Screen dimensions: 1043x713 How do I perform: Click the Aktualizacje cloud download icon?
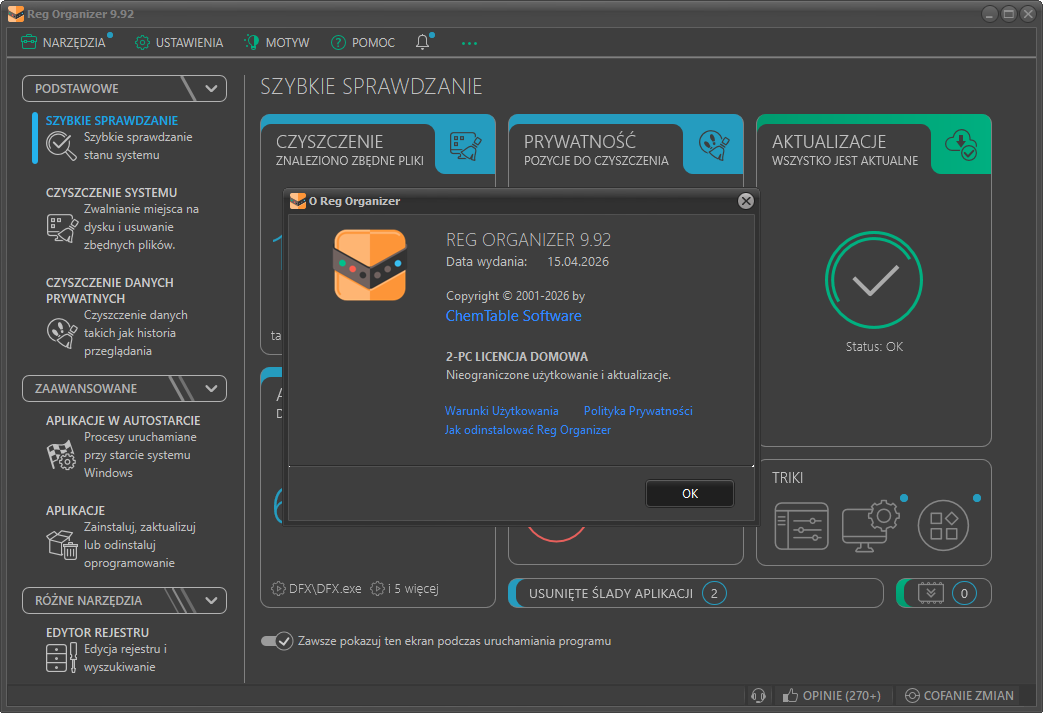tap(961, 145)
